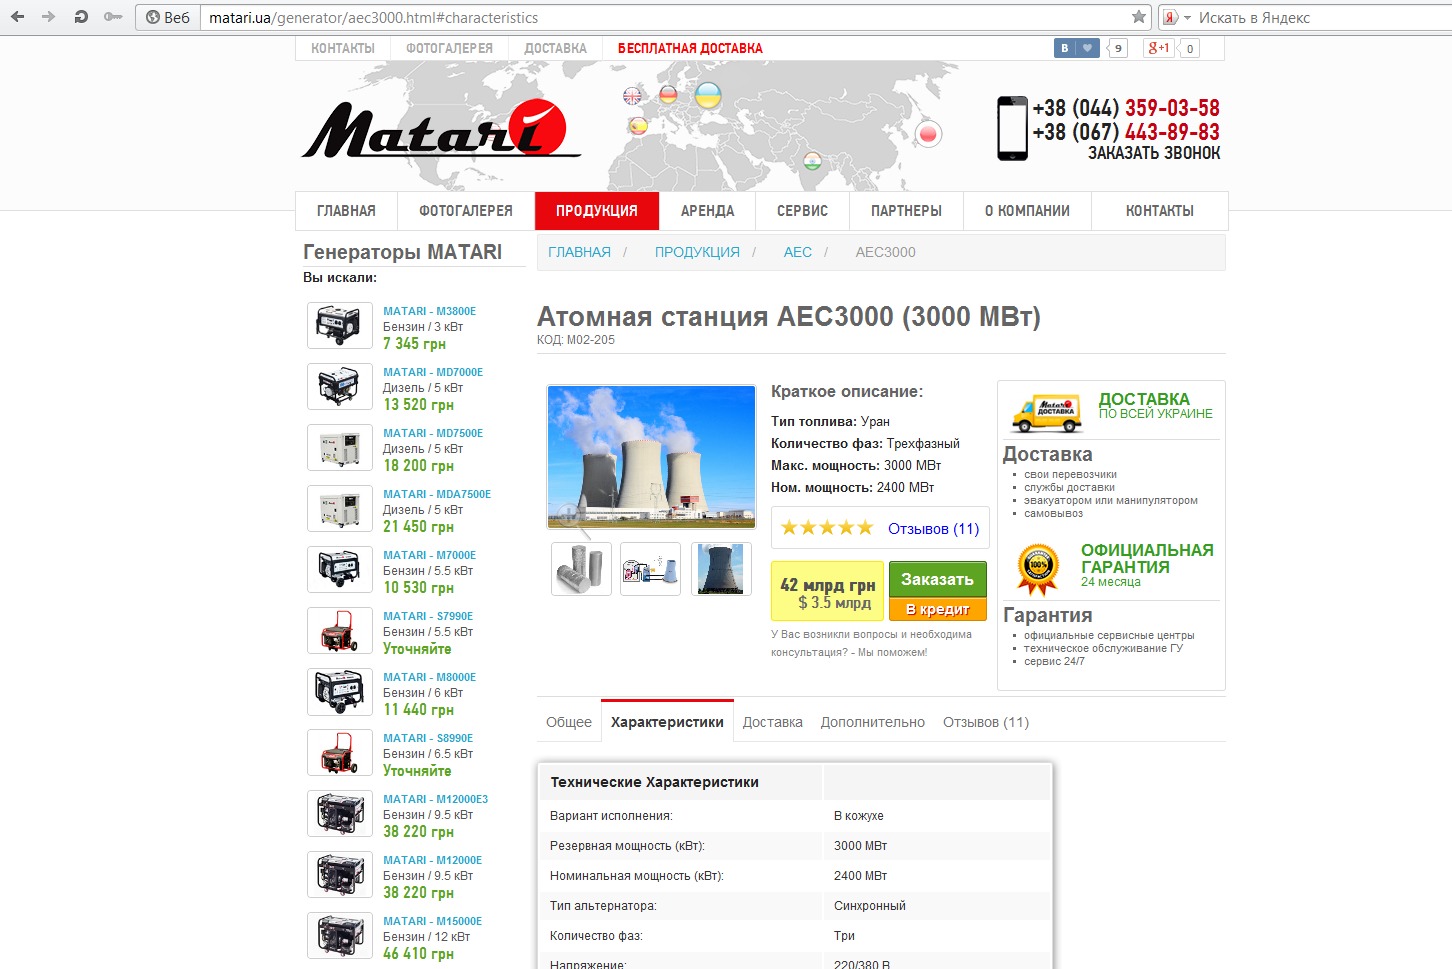Open the MATARI - MD7000E product link
Image resolution: width=1452 pixels, height=969 pixels.
432,372
